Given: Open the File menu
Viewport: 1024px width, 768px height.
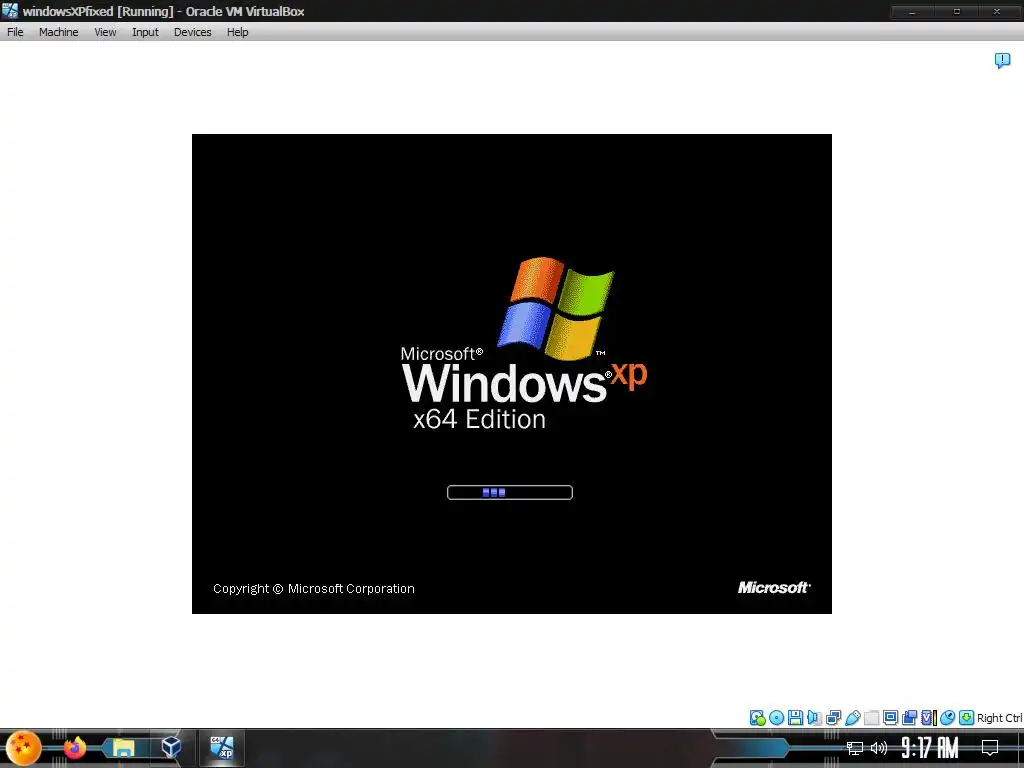Looking at the screenshot, I should (15, 32).
